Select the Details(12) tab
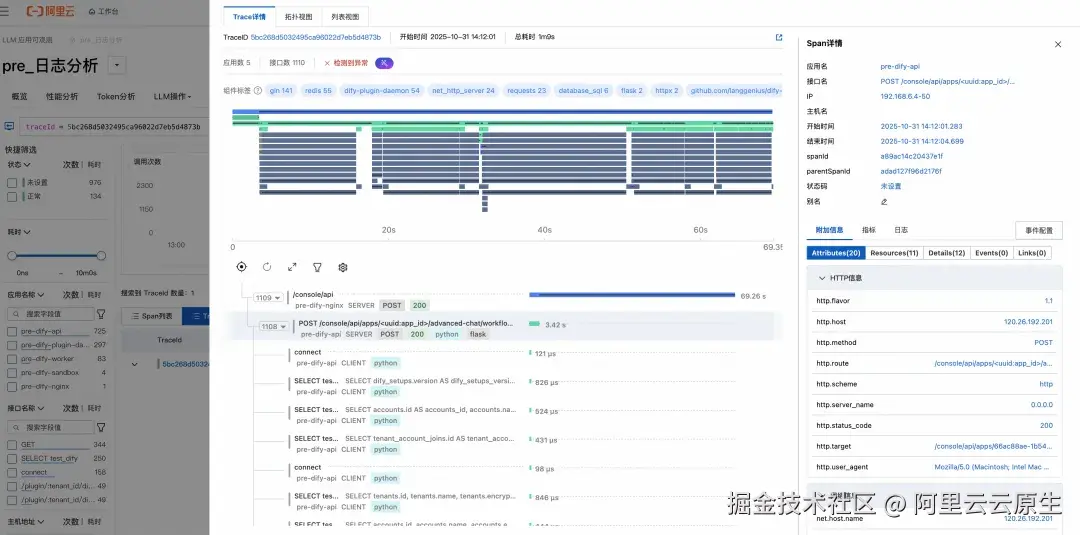This screenshot has width=1080, height=535. pyautogui.click(x=947, y=253)
